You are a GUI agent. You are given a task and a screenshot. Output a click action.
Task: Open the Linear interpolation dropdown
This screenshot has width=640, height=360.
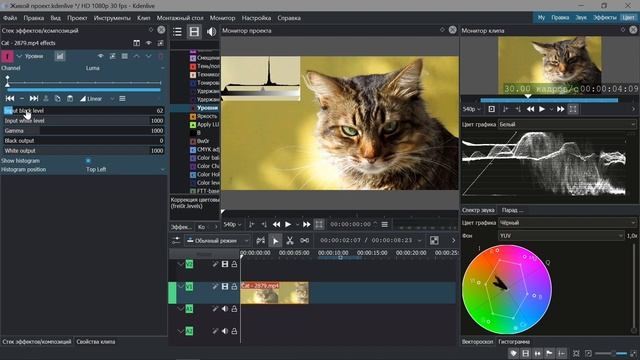tap(97, 98)
